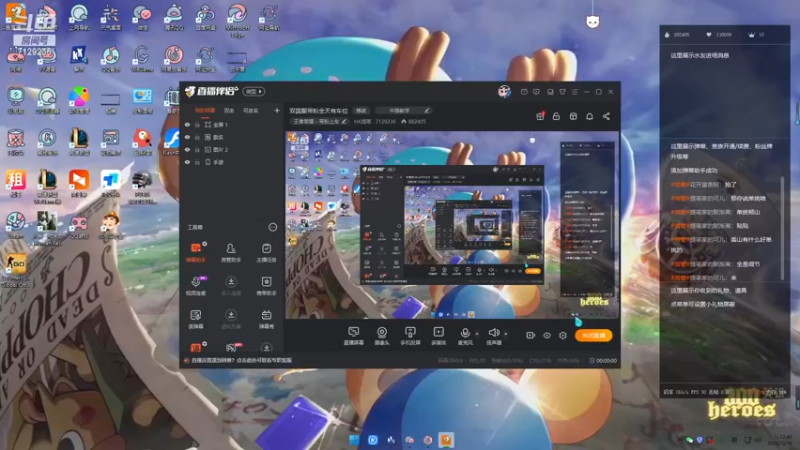Collapse the 工具箱 toolbox section
Image resolution: width=800 pixels, height=450 pixels.
click(273, 227)
